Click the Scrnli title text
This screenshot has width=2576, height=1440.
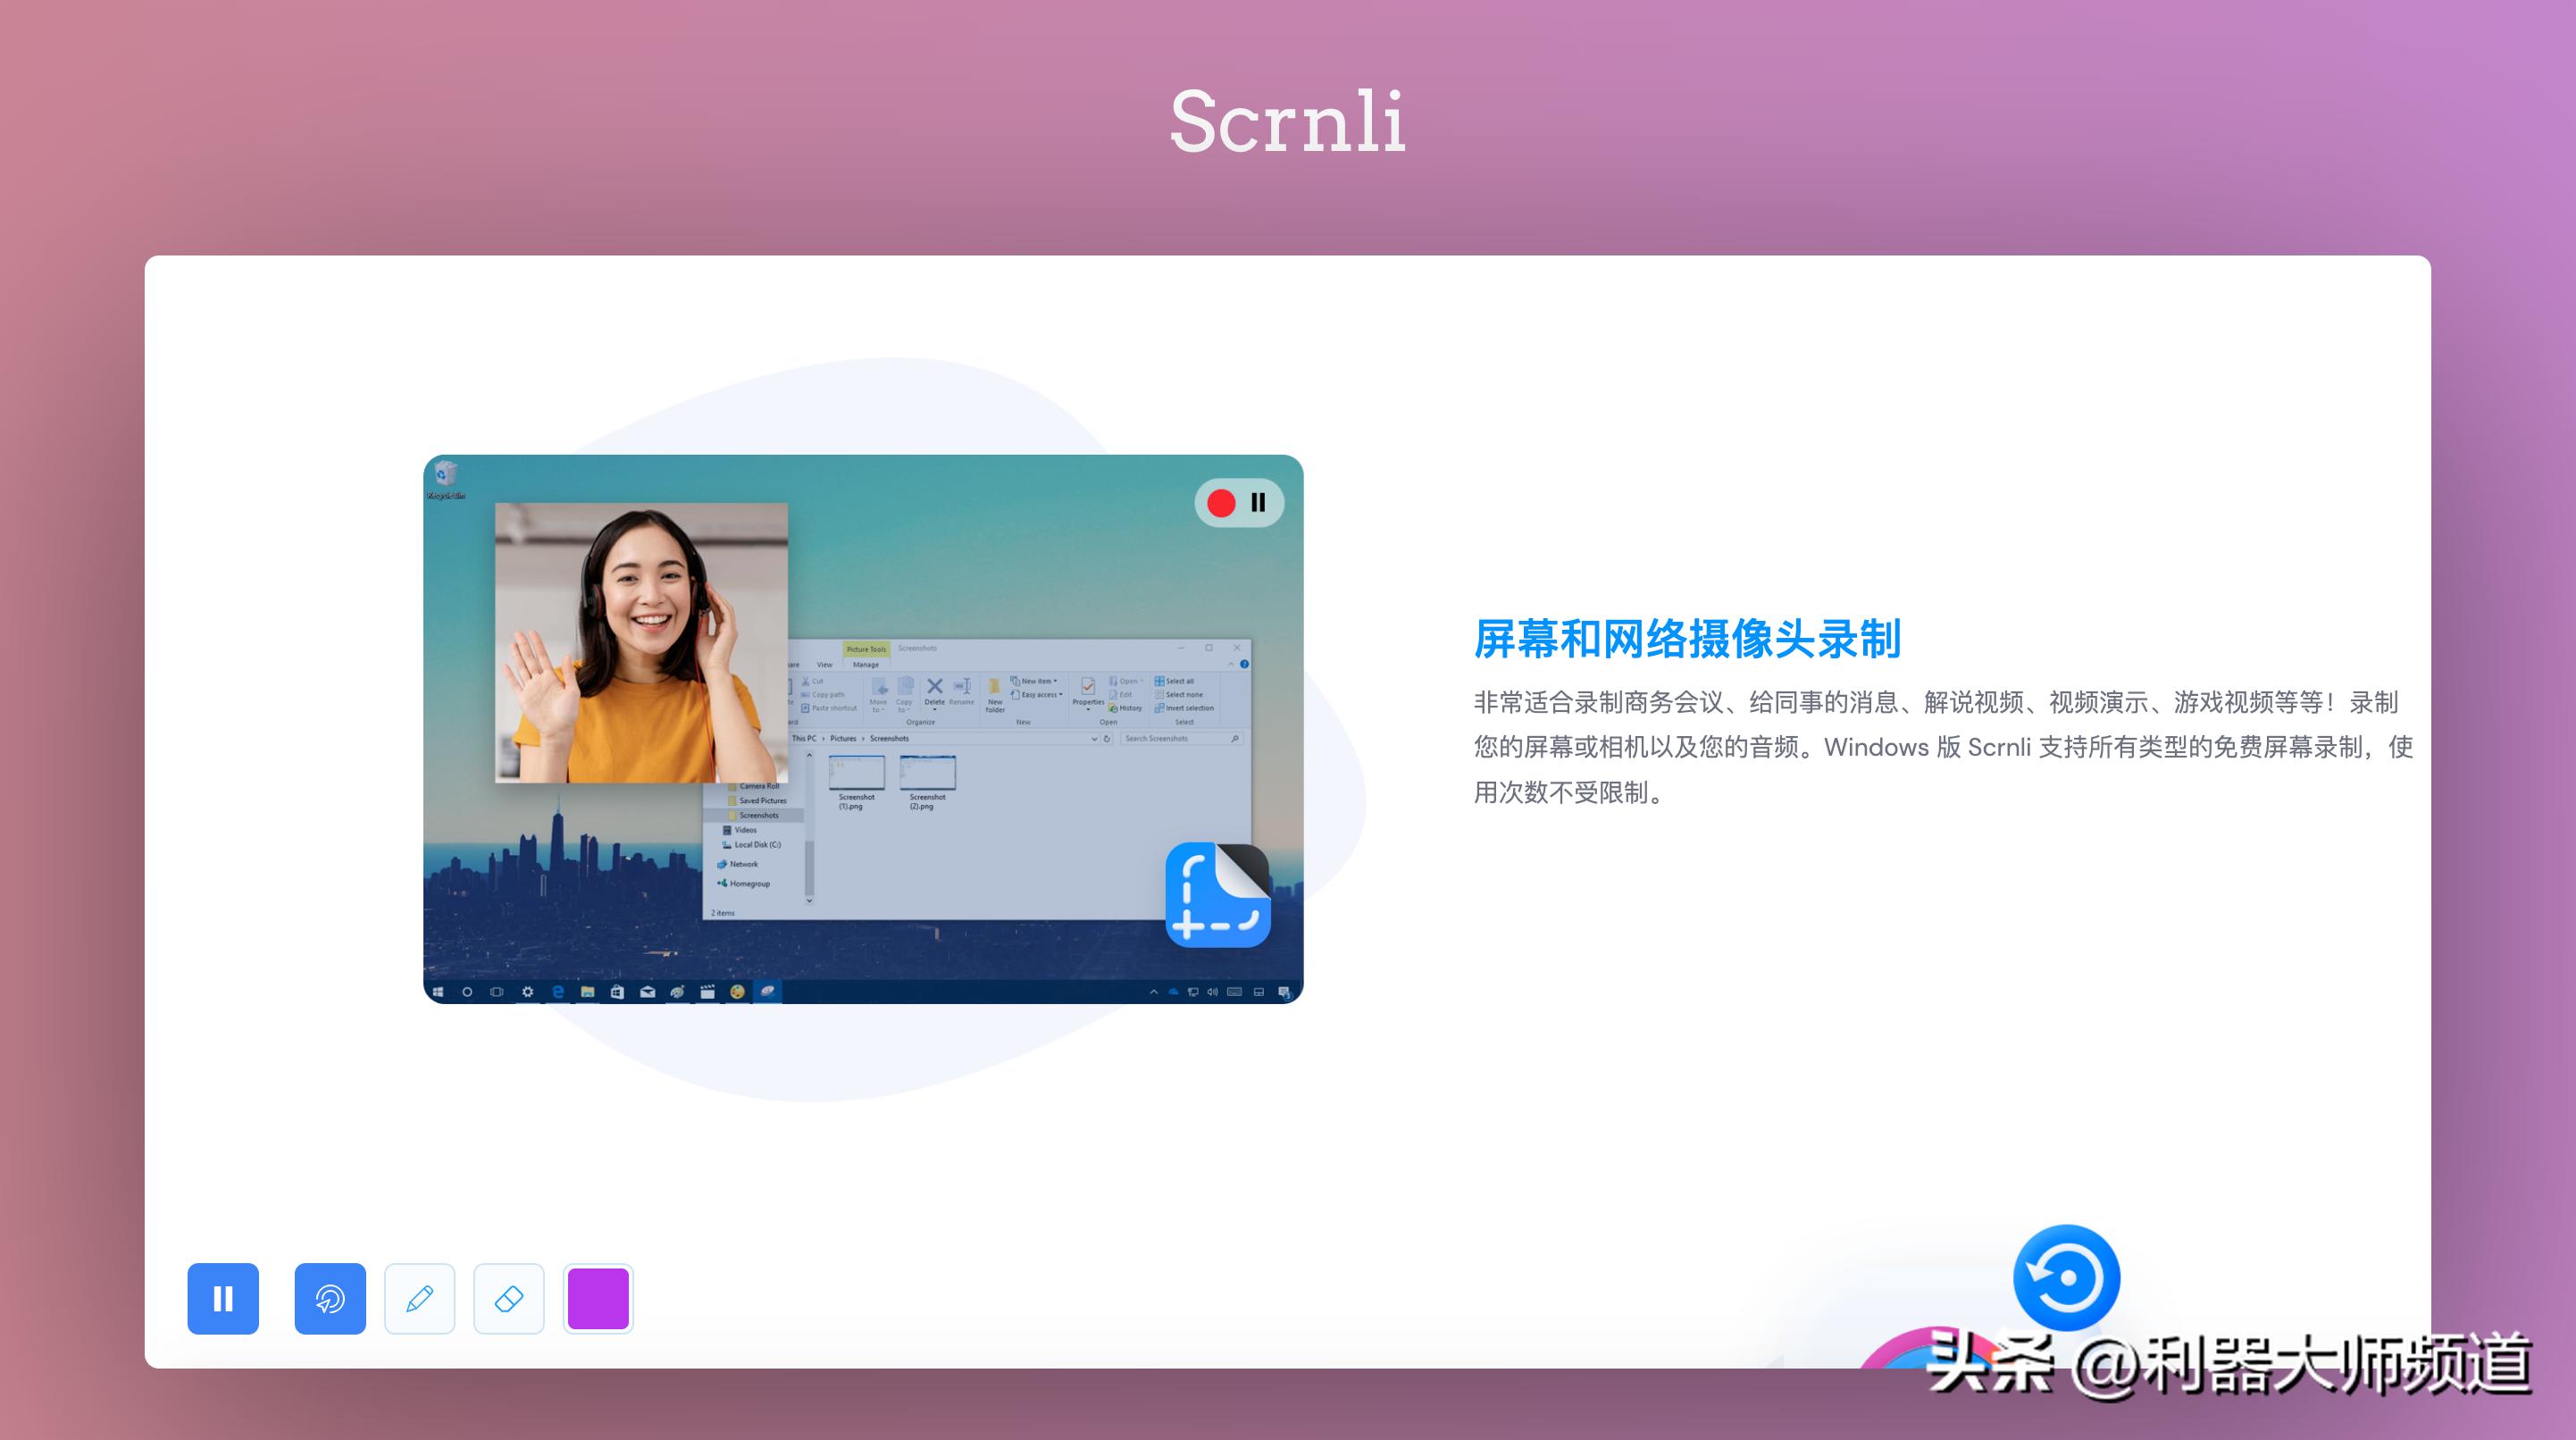(x=1288, y=122)
